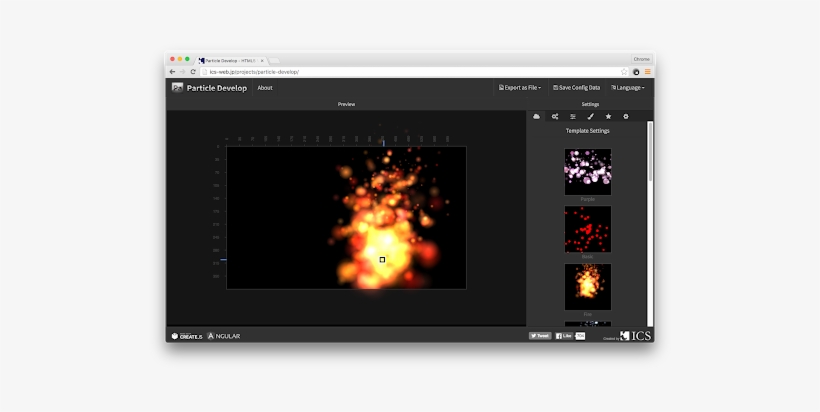
Task: Choose the red particle template thumbnail
Action: coord(588,229)
